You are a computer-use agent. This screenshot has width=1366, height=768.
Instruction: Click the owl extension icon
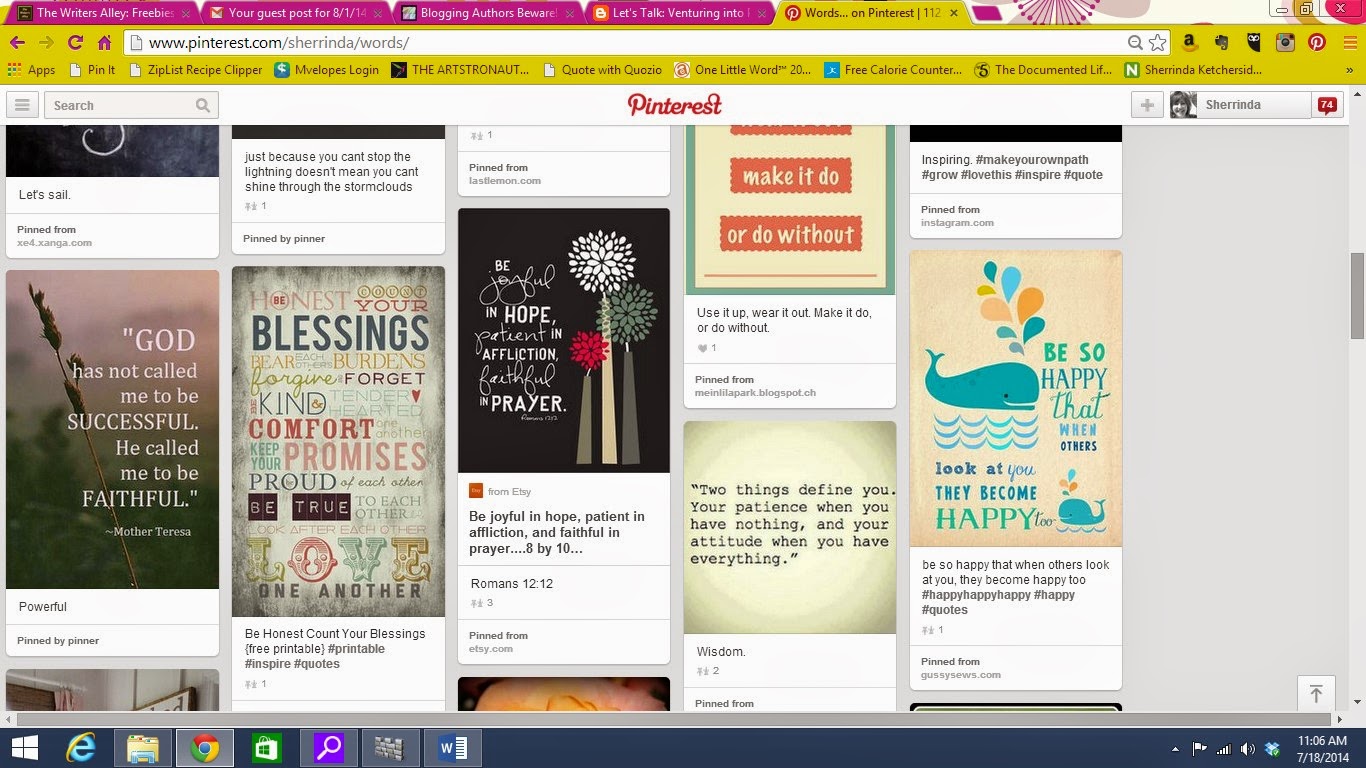click(x=1254, y=43)
